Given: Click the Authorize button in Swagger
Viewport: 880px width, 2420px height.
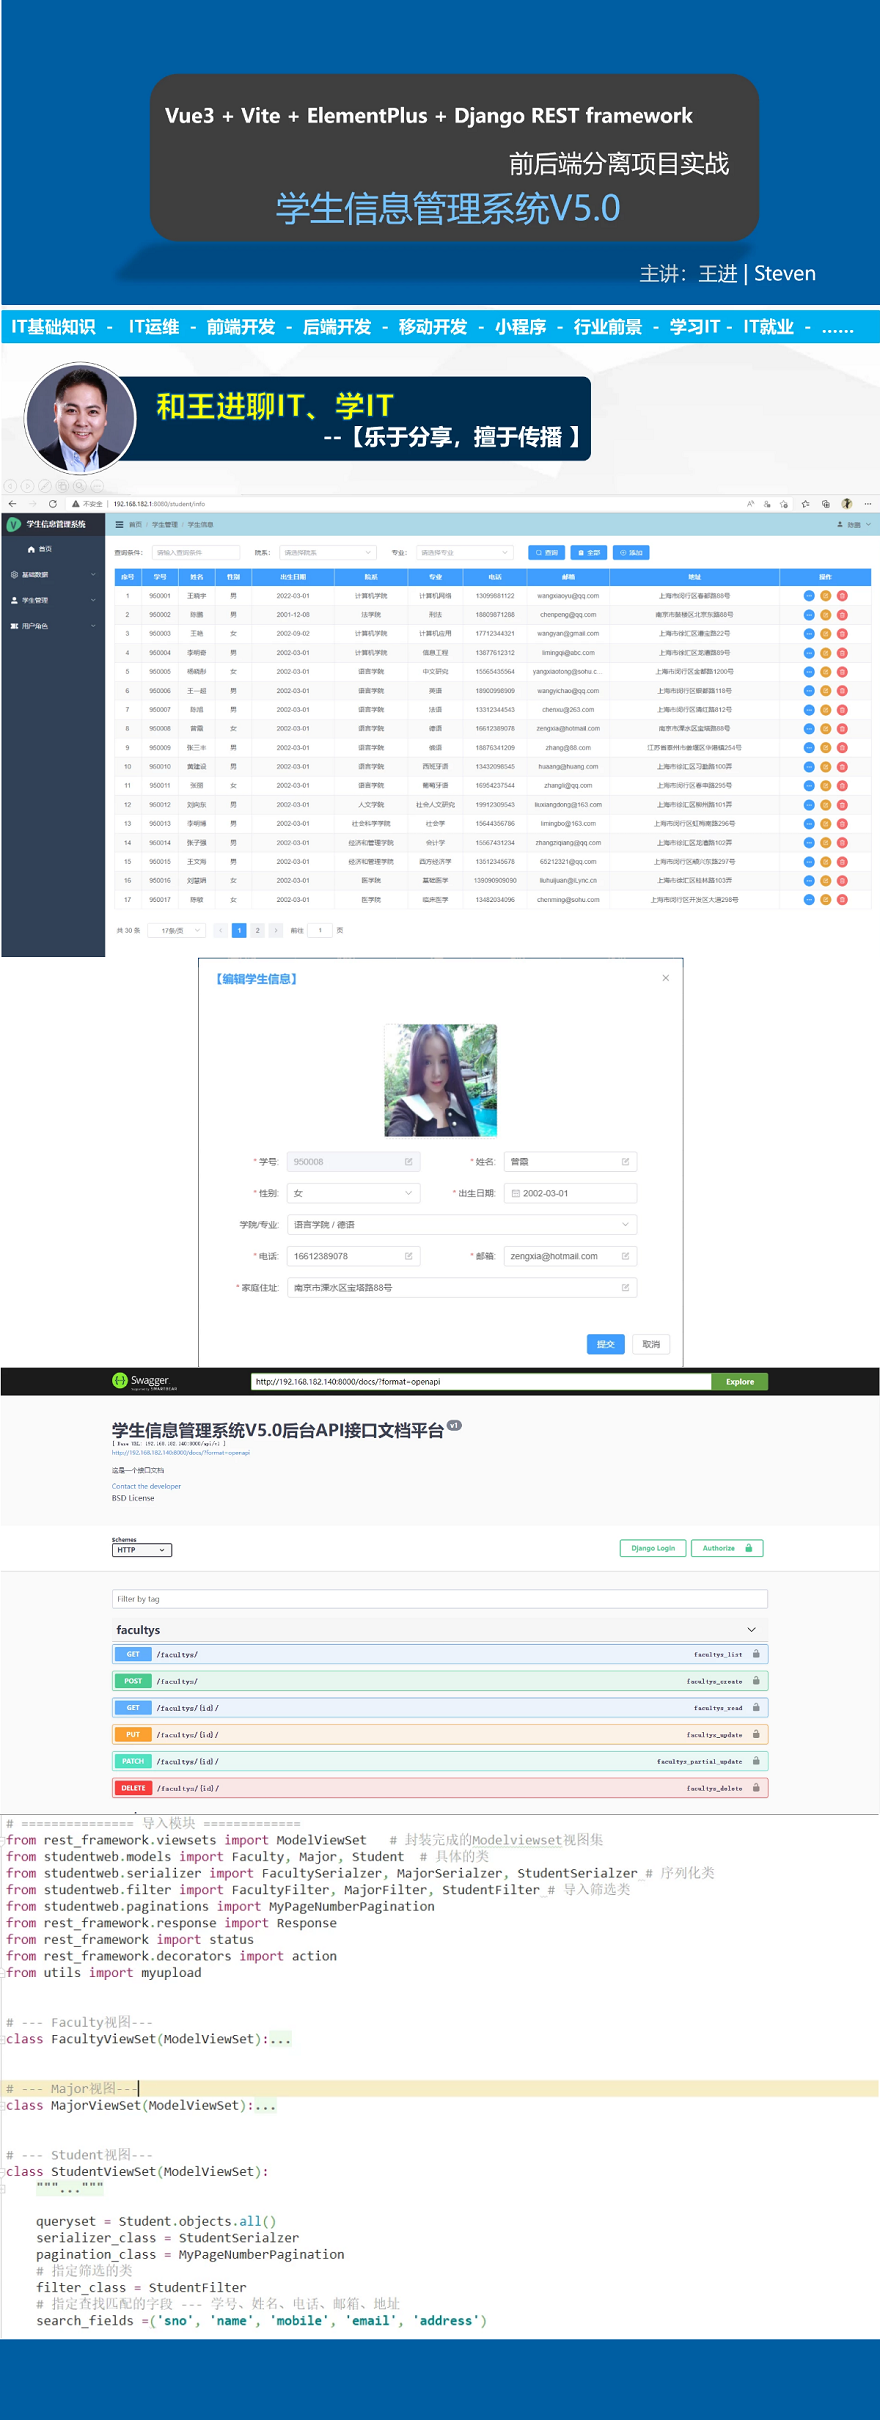Looking at the screenshot, I should tap(727, 1548).
